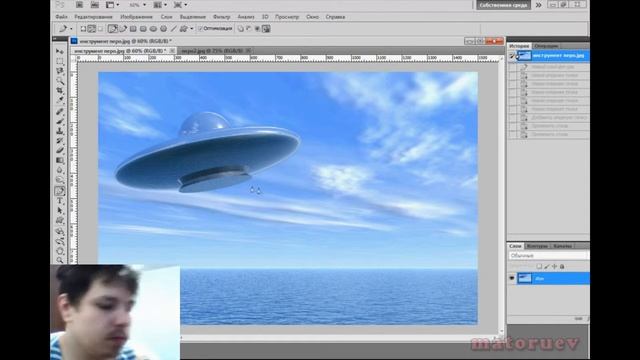Launch Mini Bridge from the application bar
The width and height of the screenshot is (640, 360).
pyautogui.click(x=94, y=5)
